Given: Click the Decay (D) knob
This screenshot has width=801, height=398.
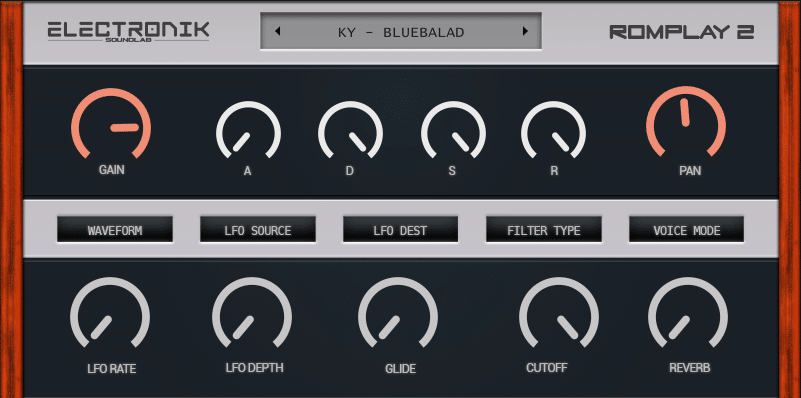Looking at the screenshot, I should coord(350,129).
